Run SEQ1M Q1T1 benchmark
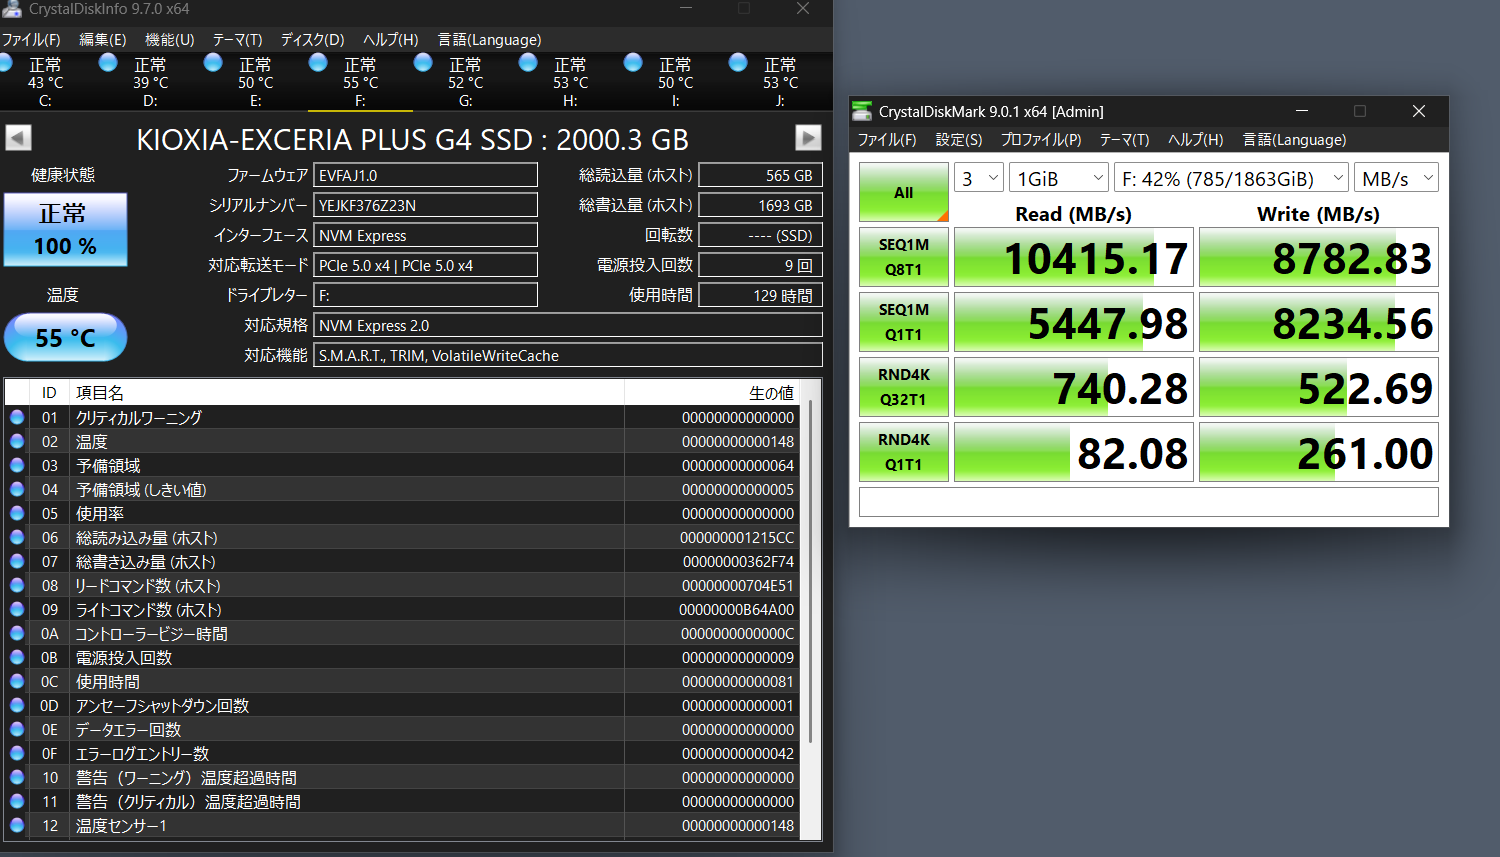 pyautogui.click(x=904, y=322)
